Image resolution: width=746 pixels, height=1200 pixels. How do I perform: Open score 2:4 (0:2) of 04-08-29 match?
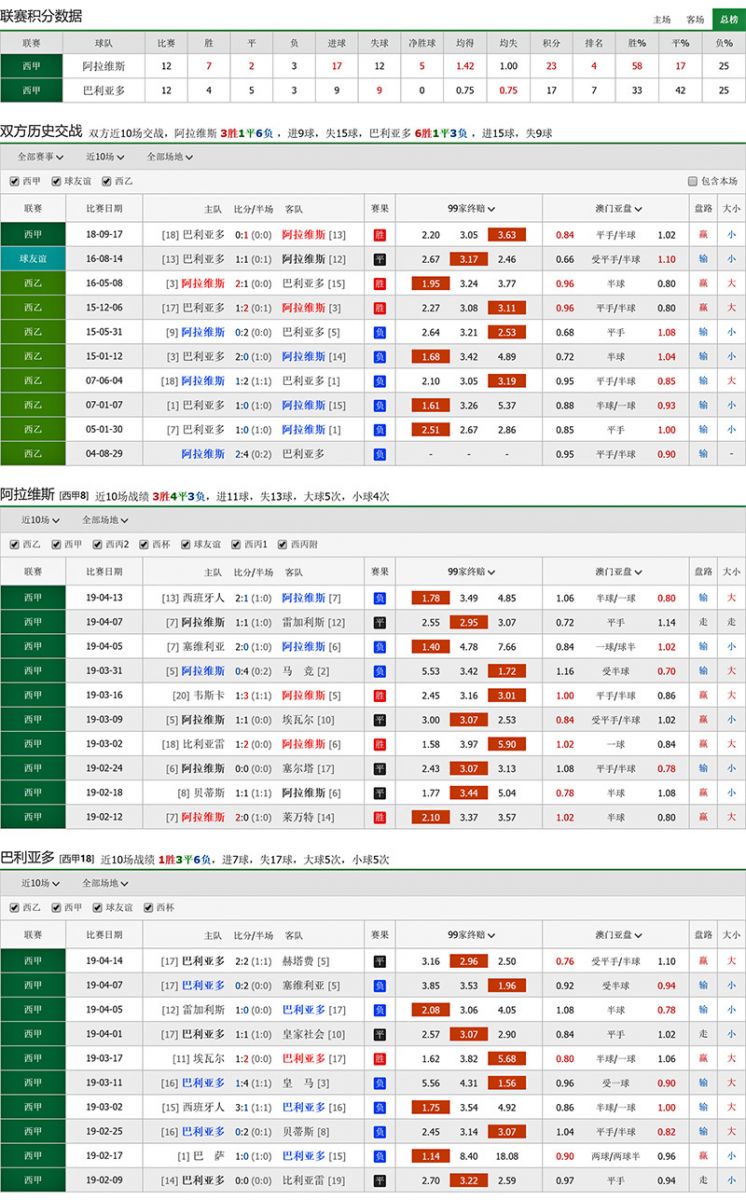coord(253,454)
